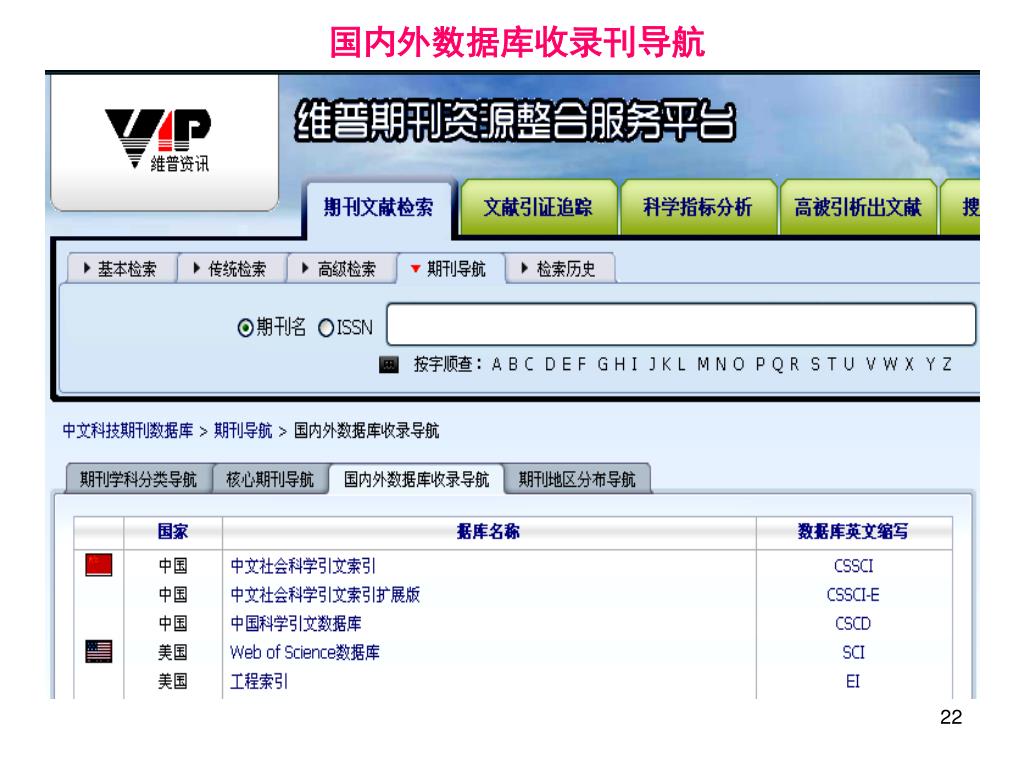Open the 中文社会科学引文索引 link
1024x768 pixels.
click(x=303, y=566)
